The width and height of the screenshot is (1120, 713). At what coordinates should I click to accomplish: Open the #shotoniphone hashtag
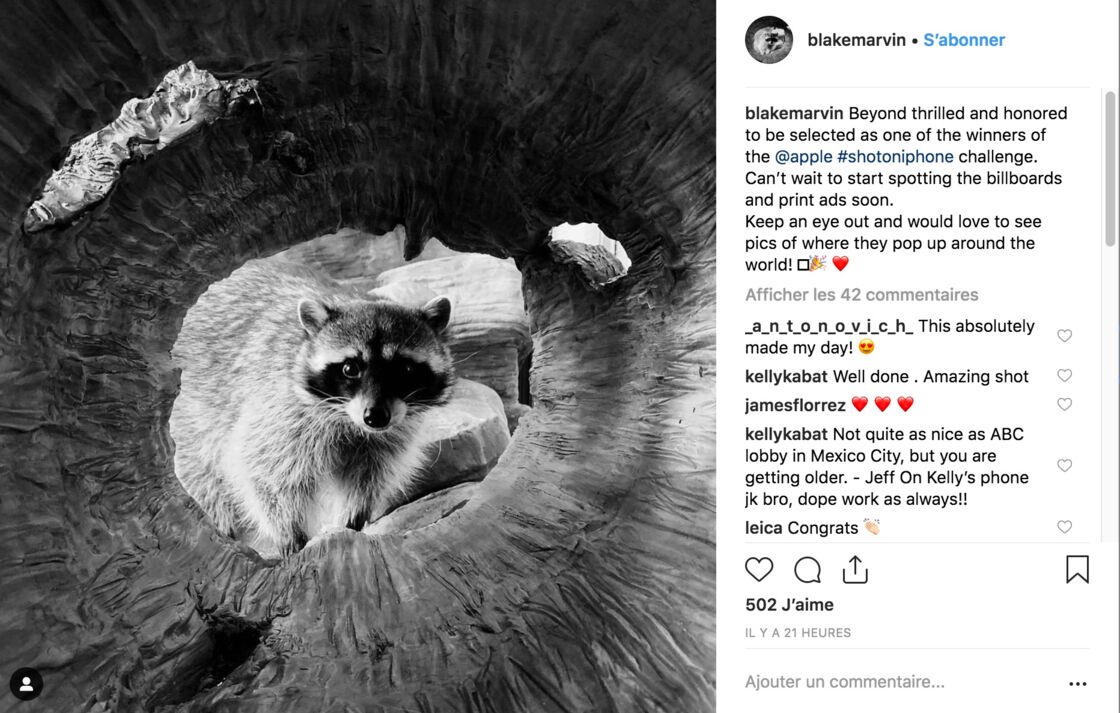tap(895, 156)
